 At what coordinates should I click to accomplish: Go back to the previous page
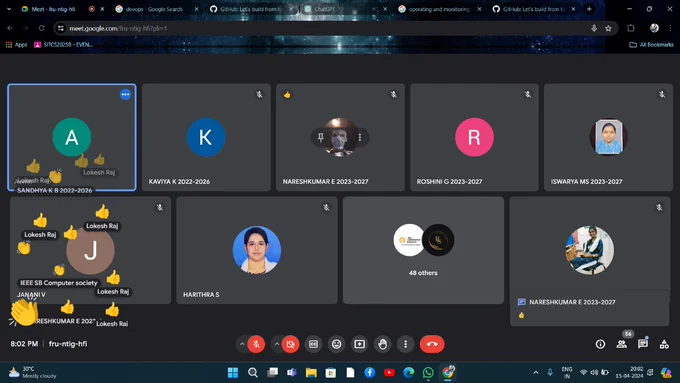pos(10,28)
